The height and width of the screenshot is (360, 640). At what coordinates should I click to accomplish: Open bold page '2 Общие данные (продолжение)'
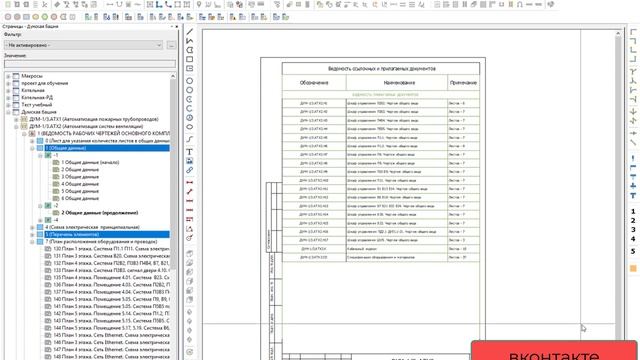pyautogui.click(x=100, y=213)
